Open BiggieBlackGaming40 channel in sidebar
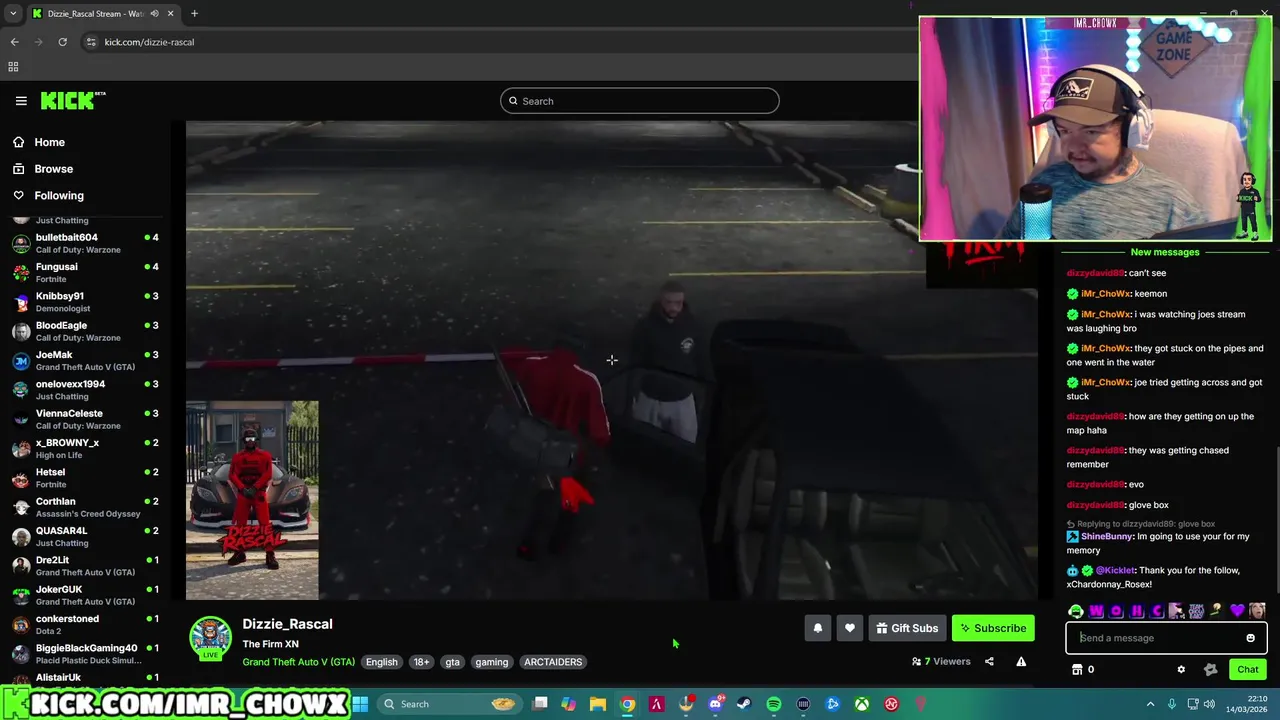The image size is (1280, 720). (x=85, y=654)
